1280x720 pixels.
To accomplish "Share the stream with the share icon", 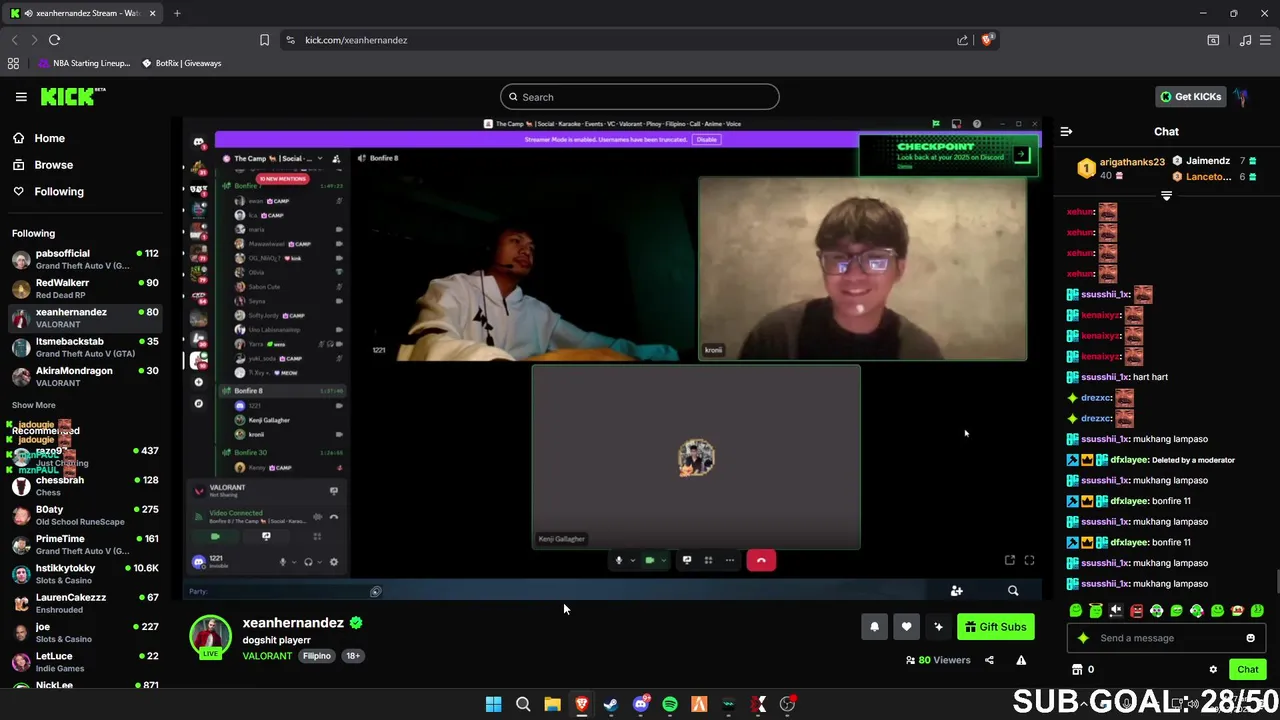I will click(x=989, y=660).
